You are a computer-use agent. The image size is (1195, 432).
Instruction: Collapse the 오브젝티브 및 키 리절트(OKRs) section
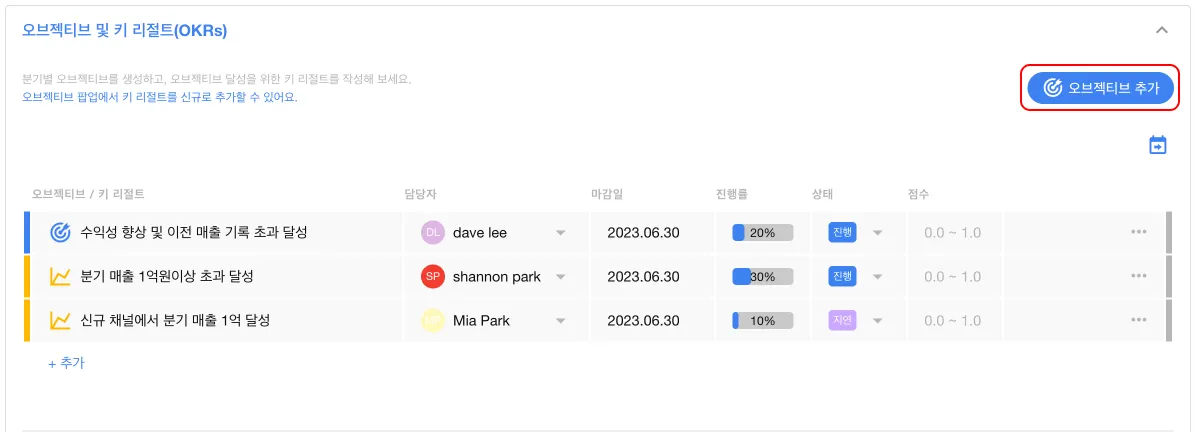click(x=1162, y=31)
